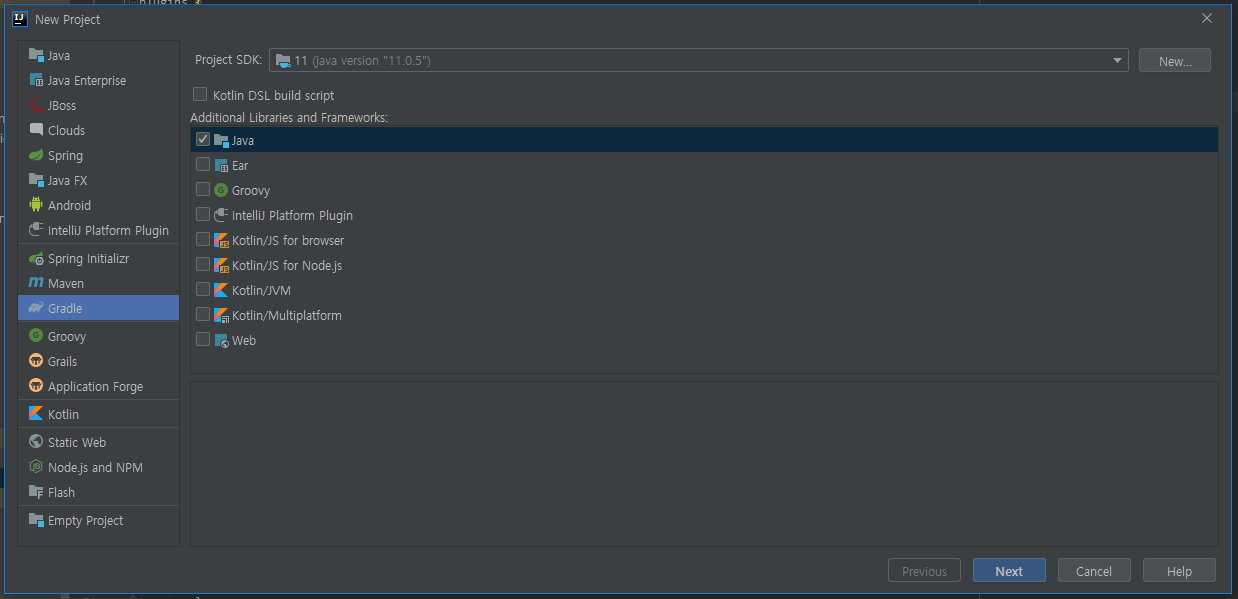
Task: Check the Kotlin/JVM checkbox
Action: coord(203,290)
